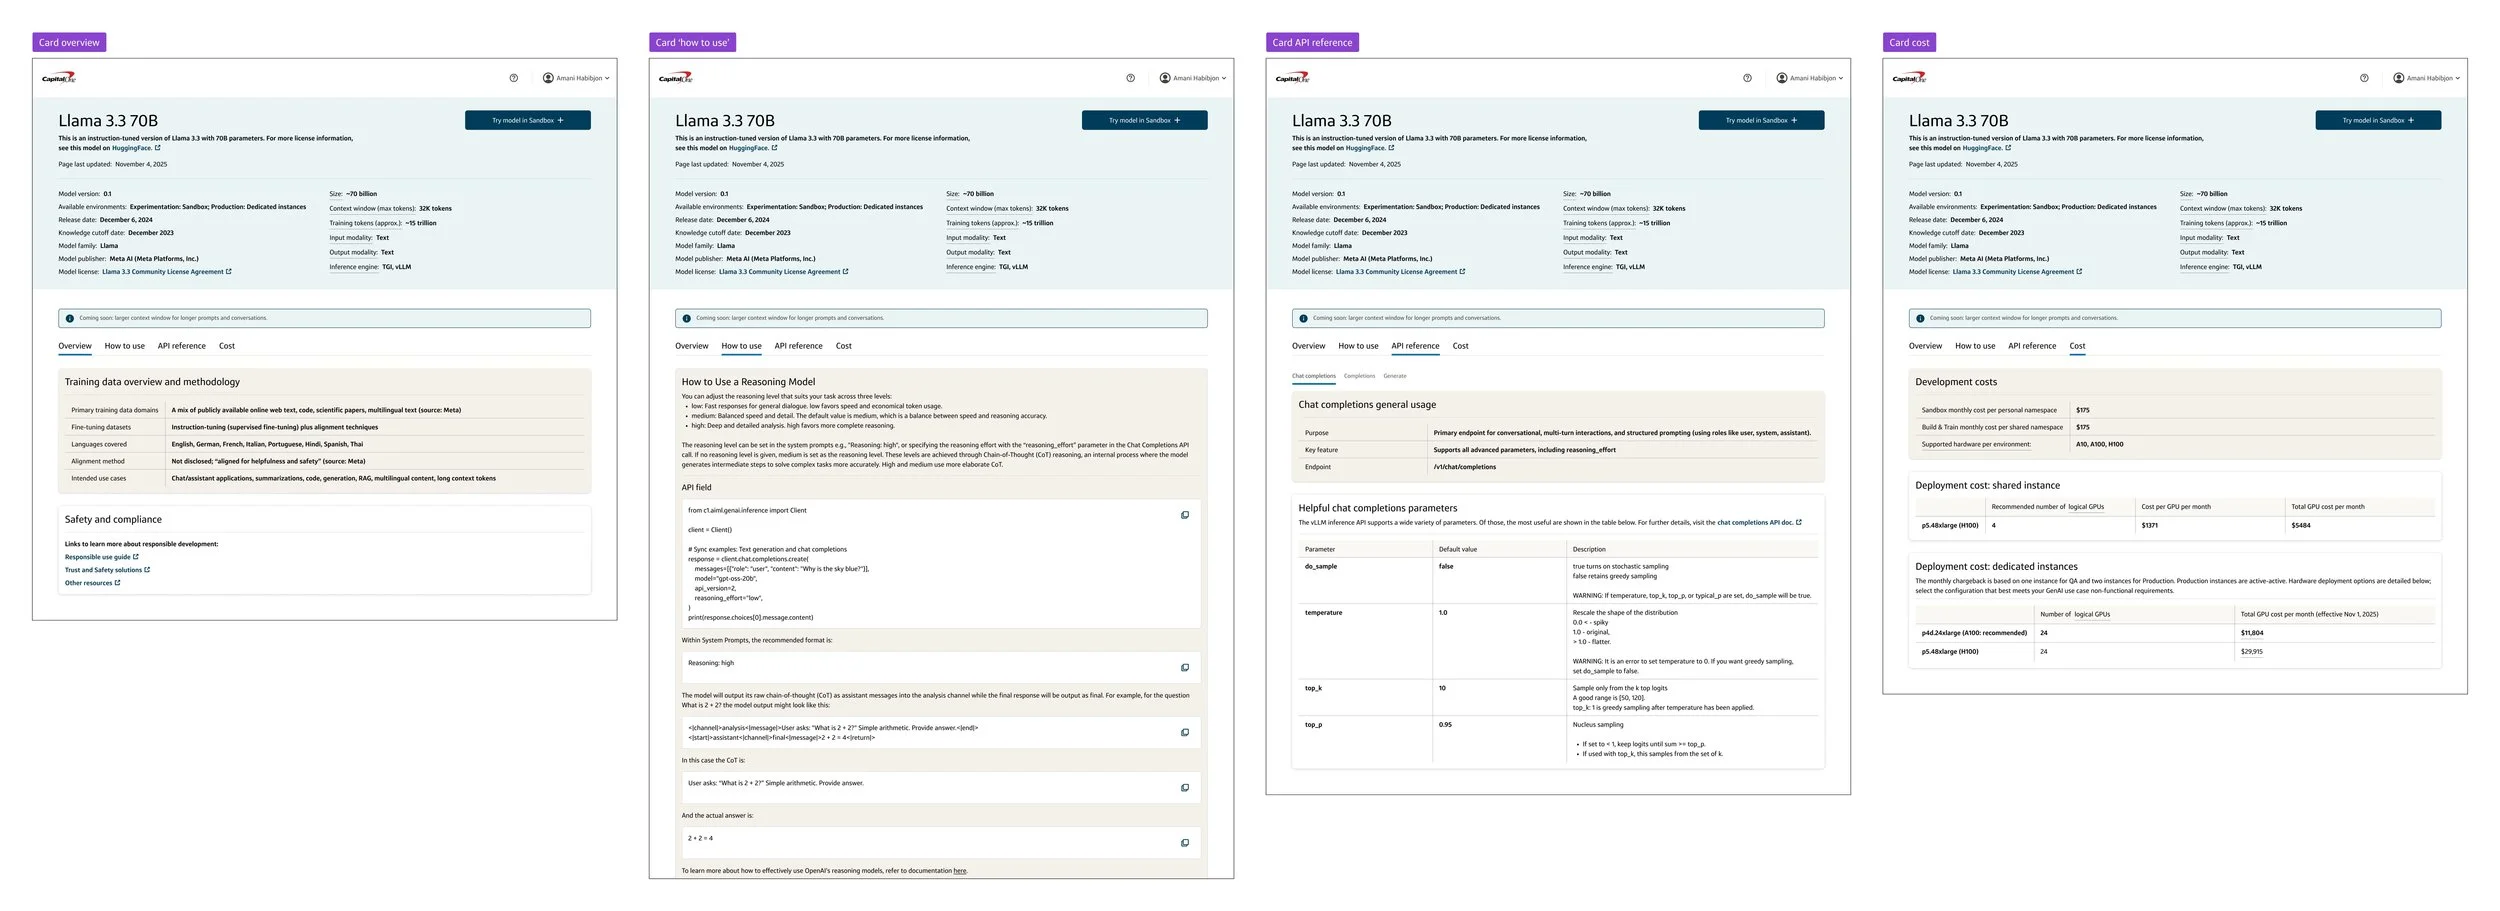Click the 'do_sample' parameter cell
Viewport: 2500px width, 911px height.
click(x=1321, y=567)
